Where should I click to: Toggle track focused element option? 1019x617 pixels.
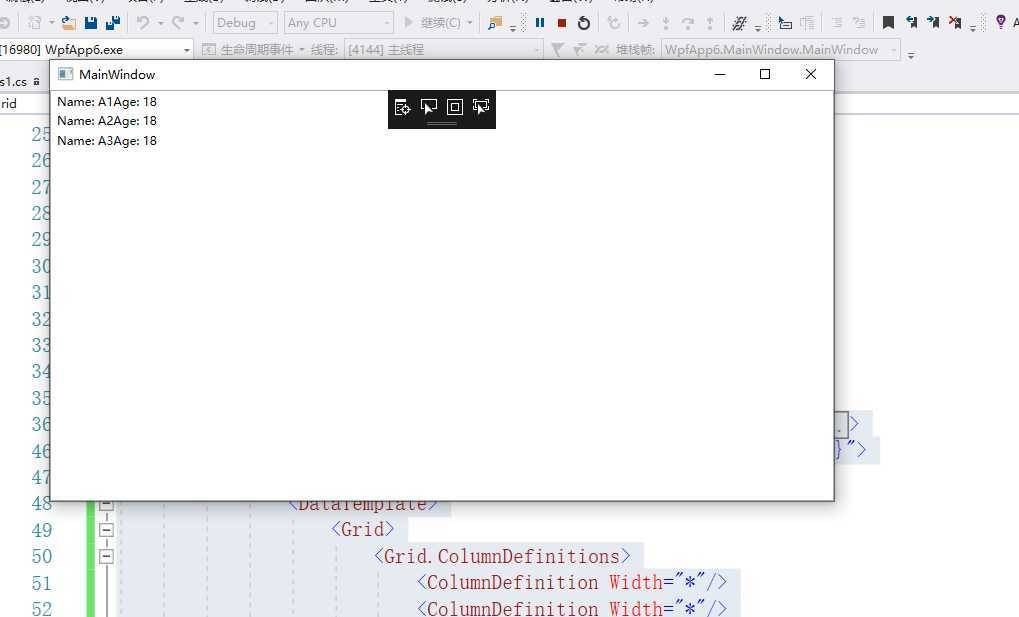481,107
